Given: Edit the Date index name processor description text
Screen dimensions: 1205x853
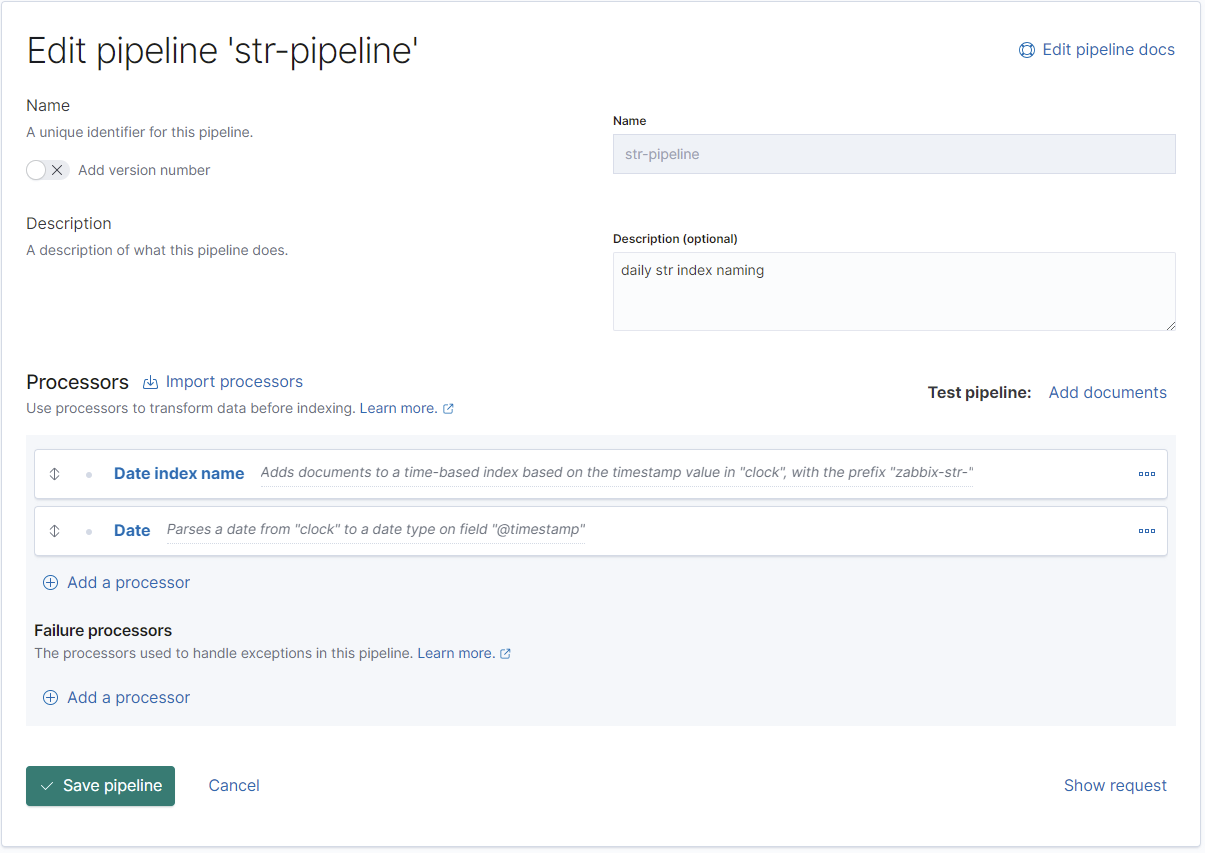Looking at the screenshot, I should [x=616, y=473].
